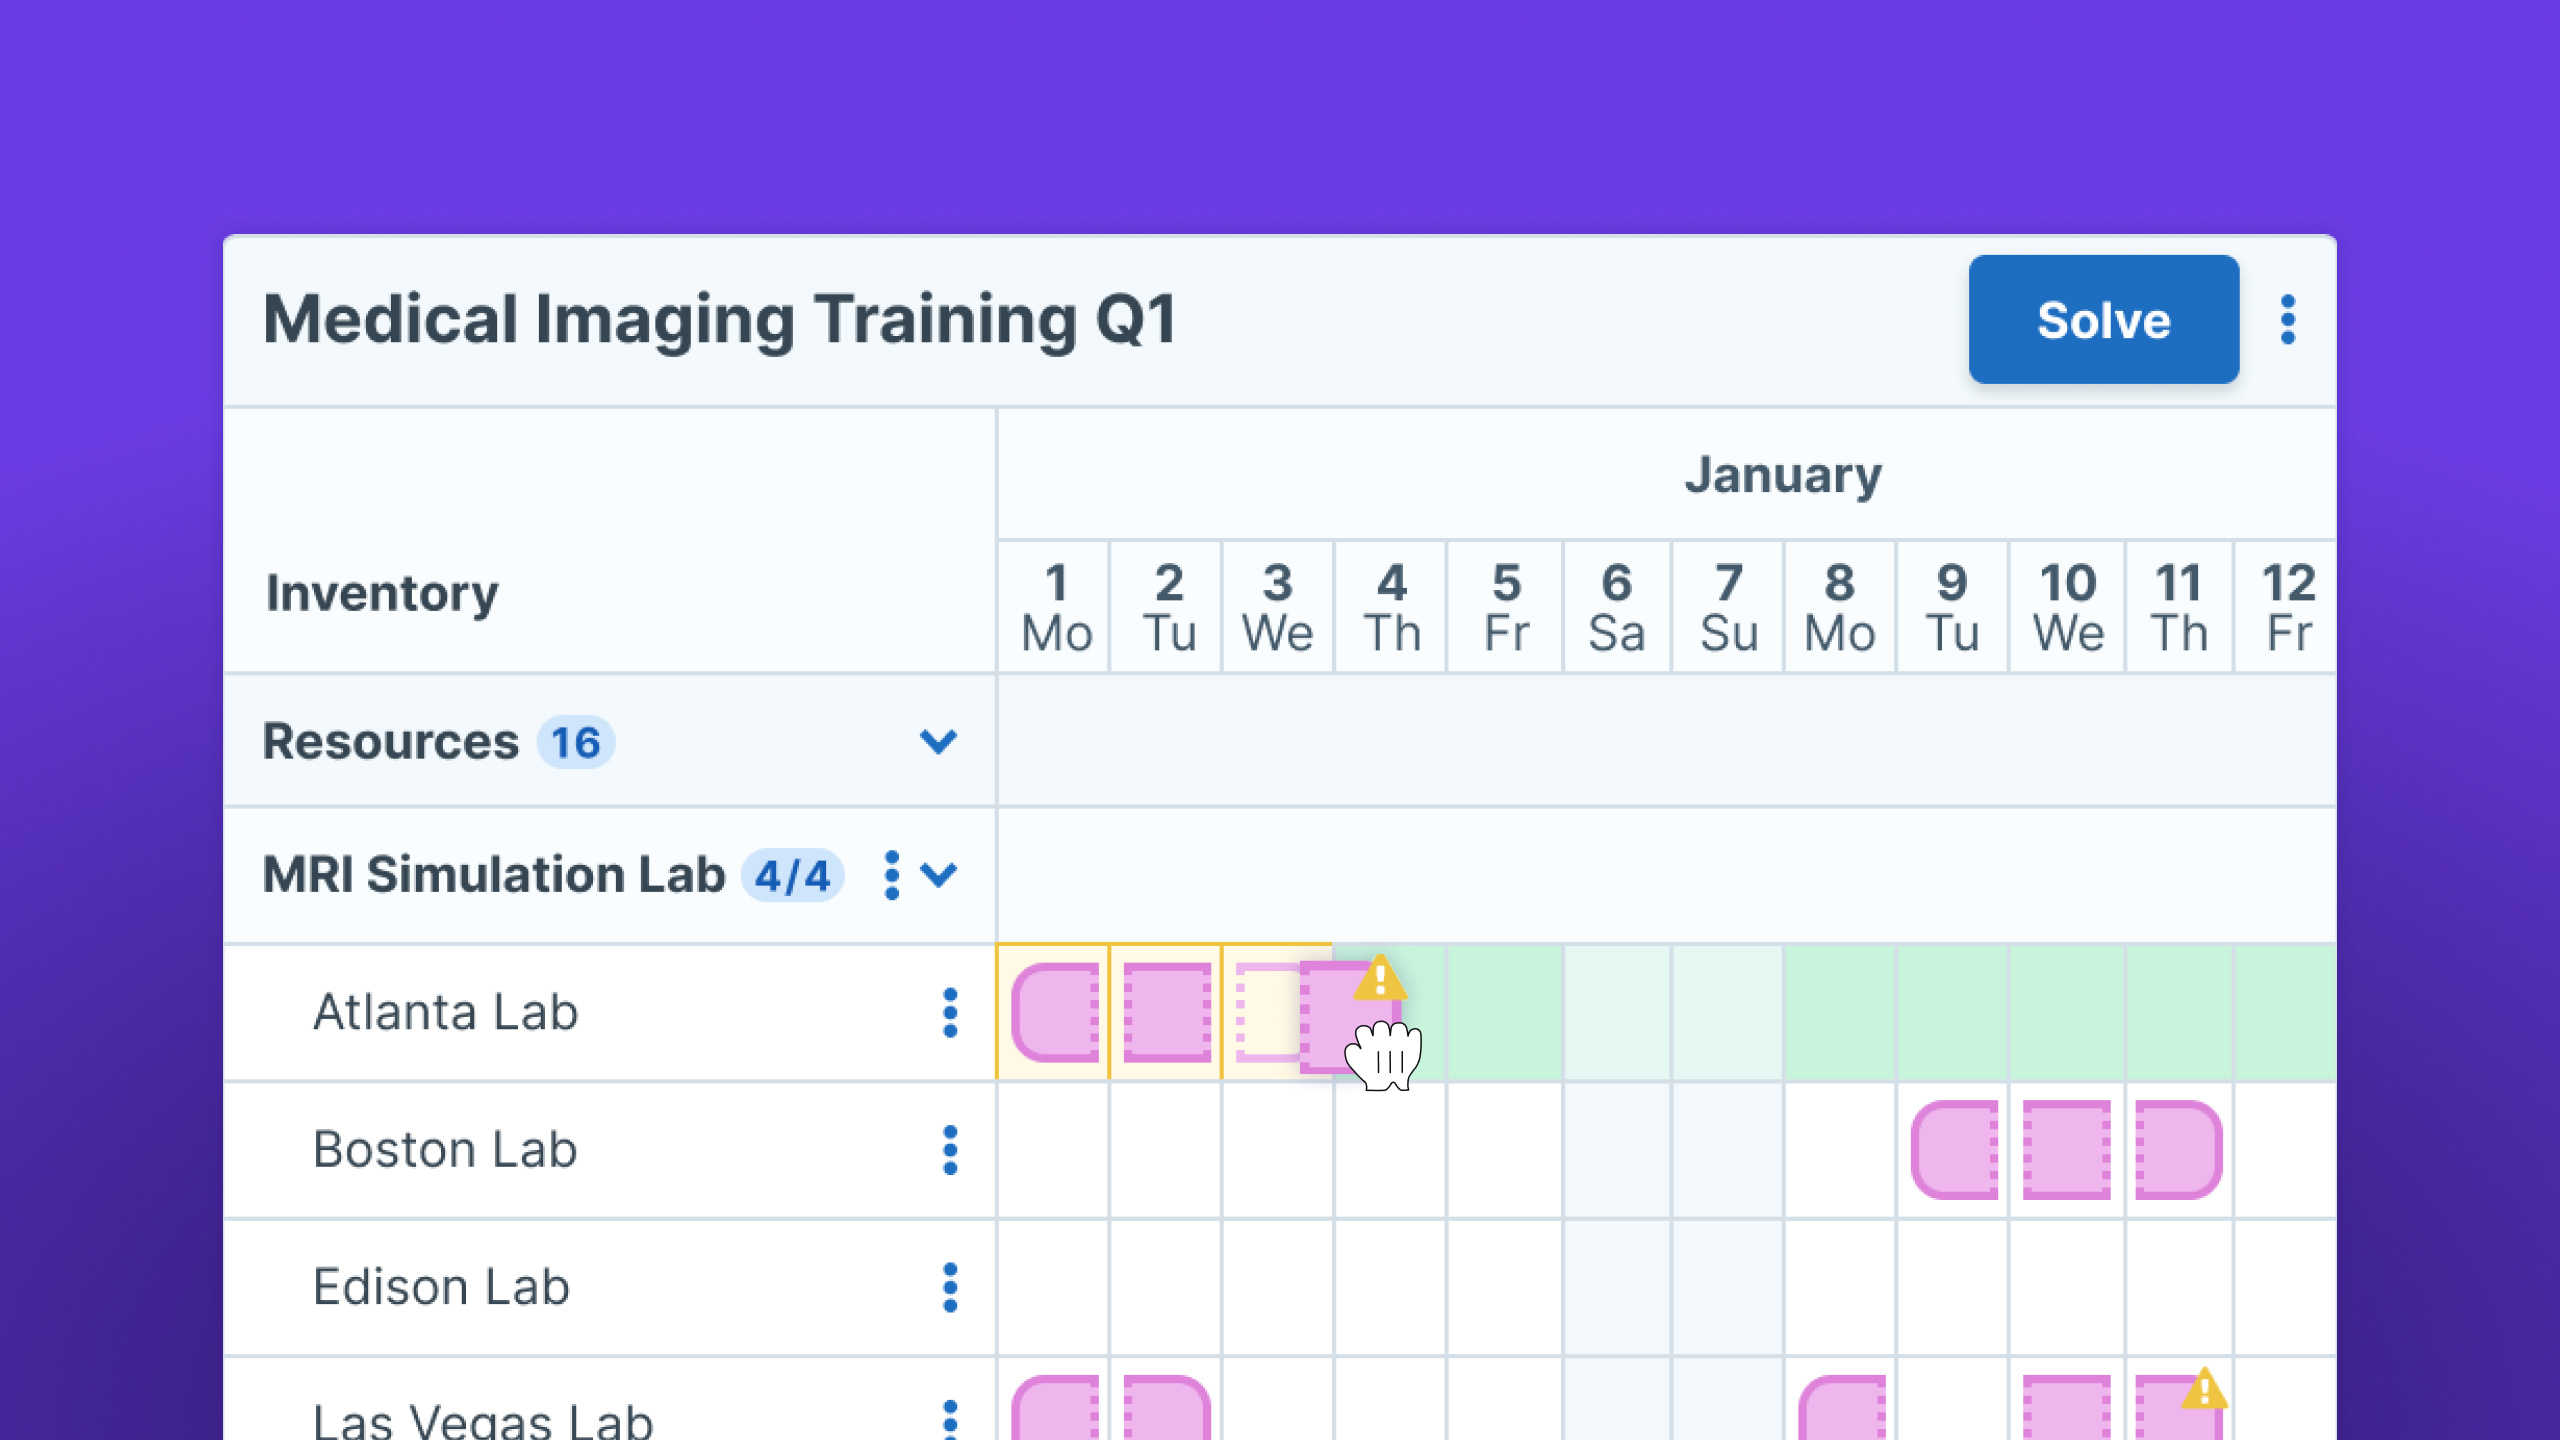Open the options menu beside Solve
2560x1440 pixels.
(2288, 320)
